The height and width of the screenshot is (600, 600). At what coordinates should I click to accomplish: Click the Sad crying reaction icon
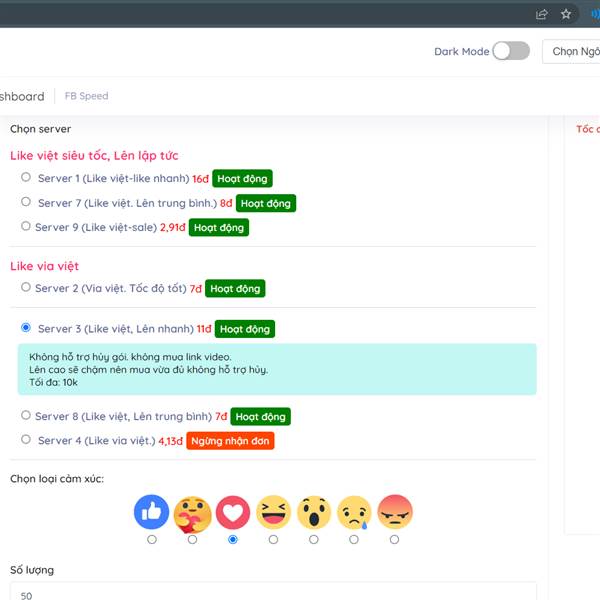pos(354,512)
